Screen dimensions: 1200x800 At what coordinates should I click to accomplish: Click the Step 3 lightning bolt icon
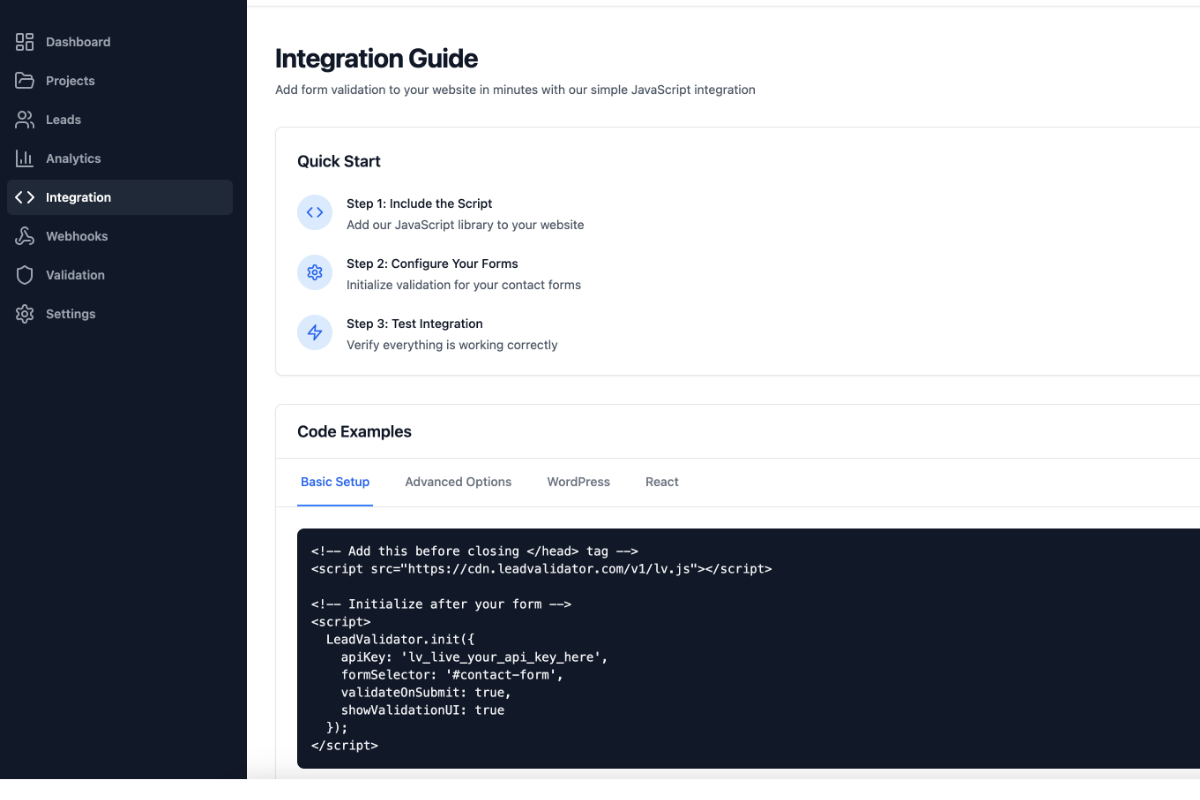tap(315, 333)
